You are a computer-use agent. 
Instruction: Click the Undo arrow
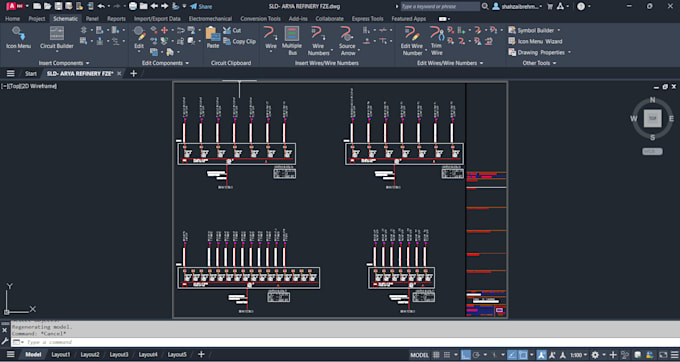pyautogui.click(x=101, y=6)
